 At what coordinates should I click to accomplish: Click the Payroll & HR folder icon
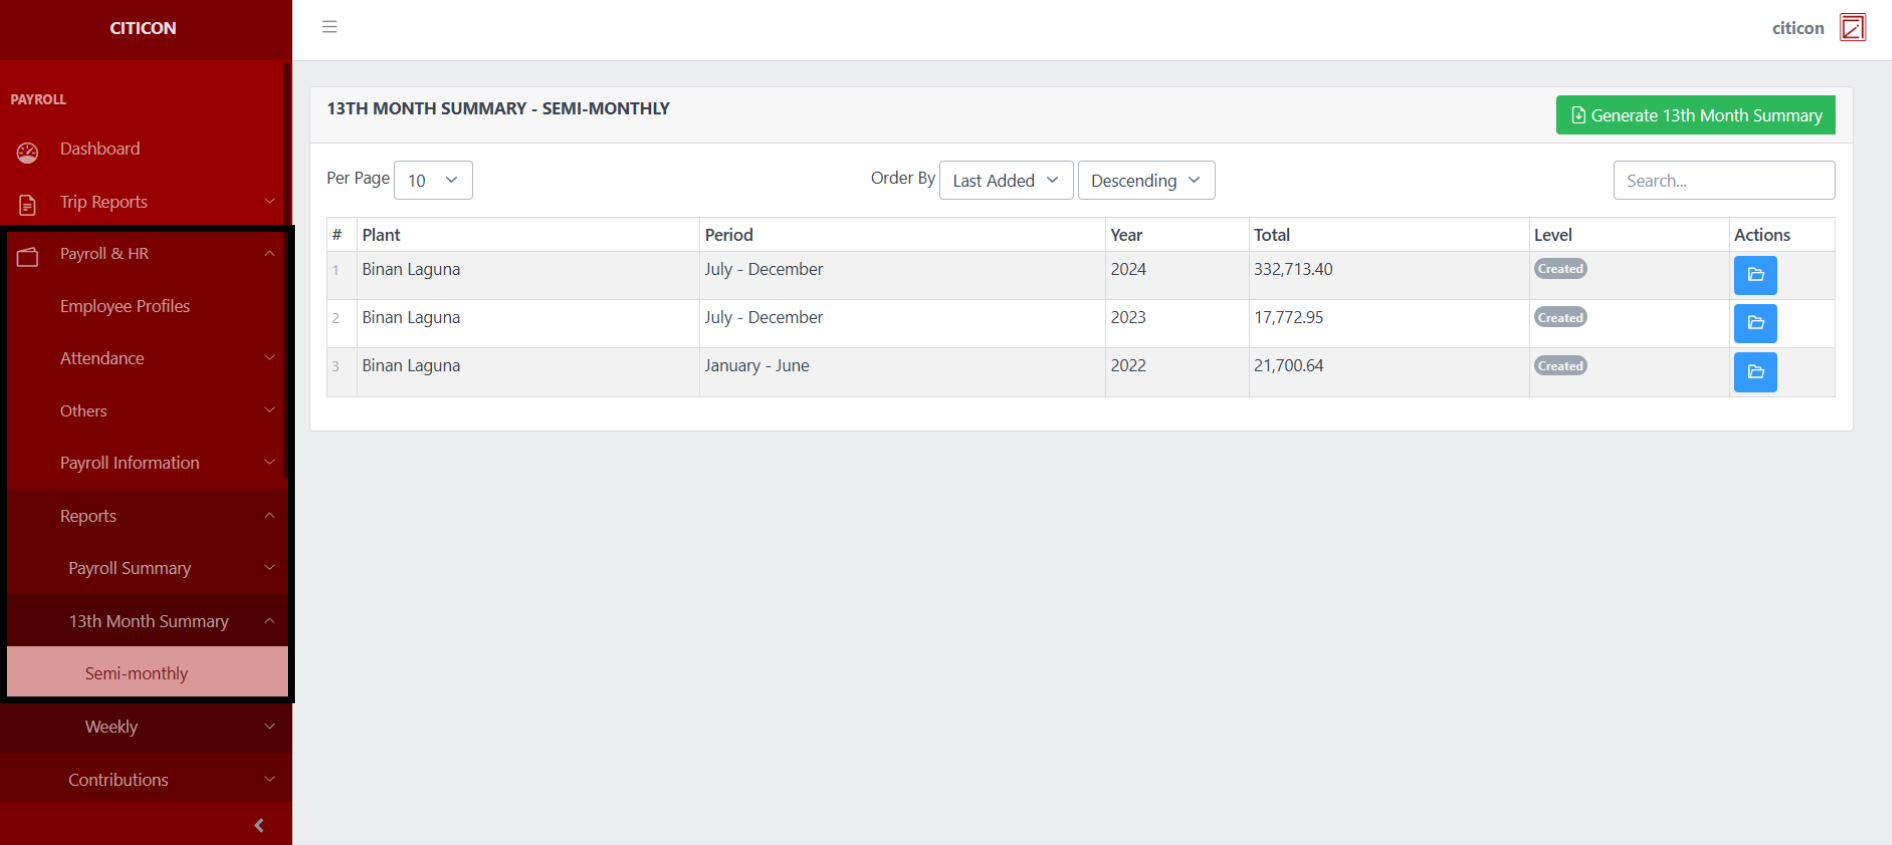click(27, 257)
